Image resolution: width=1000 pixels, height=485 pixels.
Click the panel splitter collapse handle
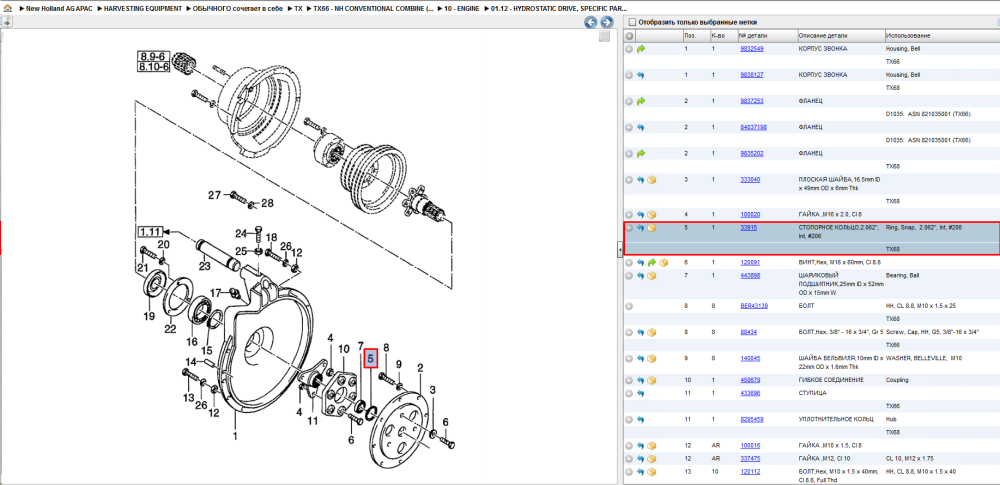click(619, 251)
